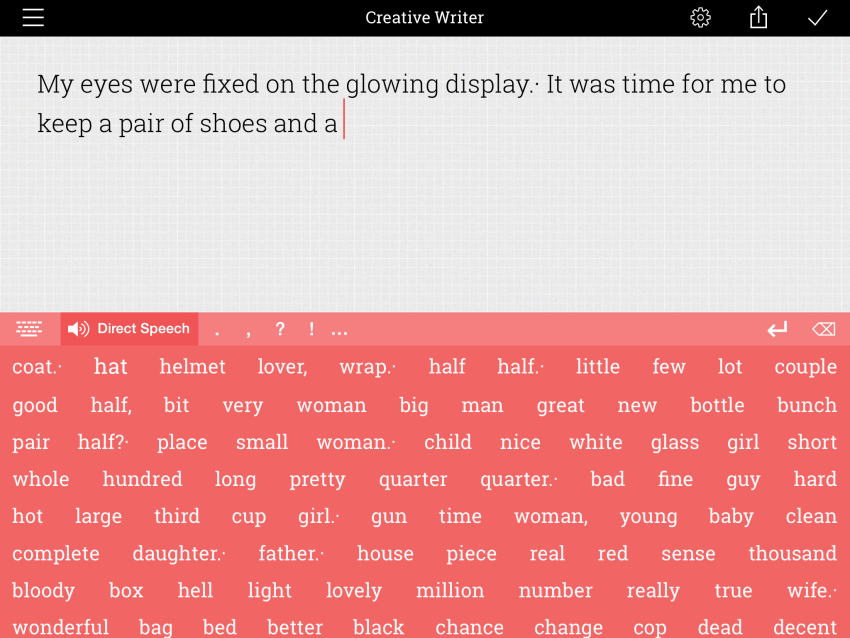
Task: Click inside the story text area
Action: click(x=425, y=173)
